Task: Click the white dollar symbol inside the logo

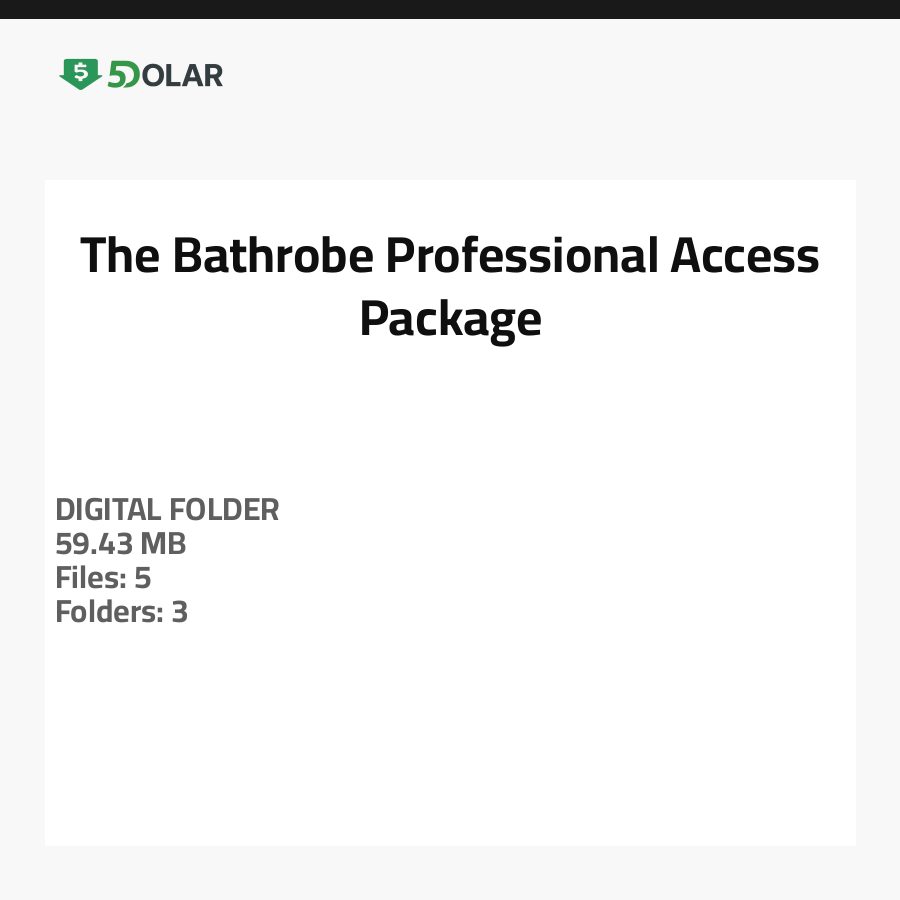Action: click(80, 72)
